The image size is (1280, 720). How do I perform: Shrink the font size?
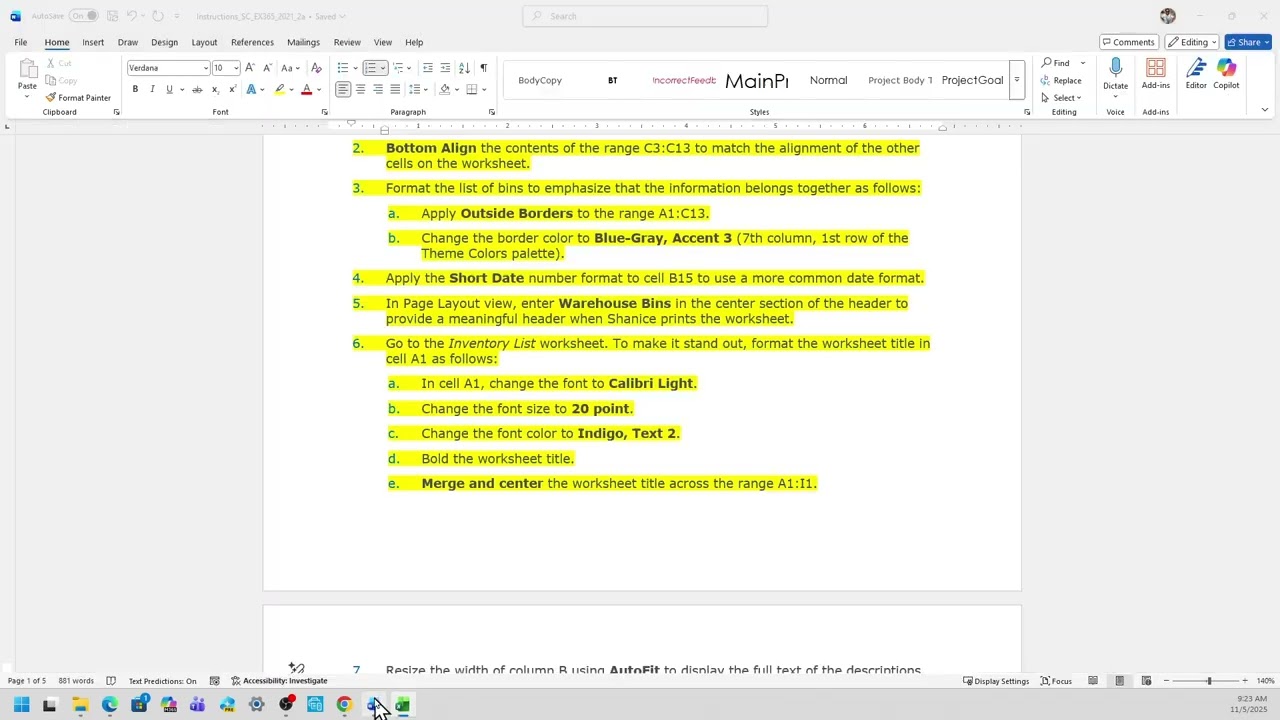tap(267, 68)
